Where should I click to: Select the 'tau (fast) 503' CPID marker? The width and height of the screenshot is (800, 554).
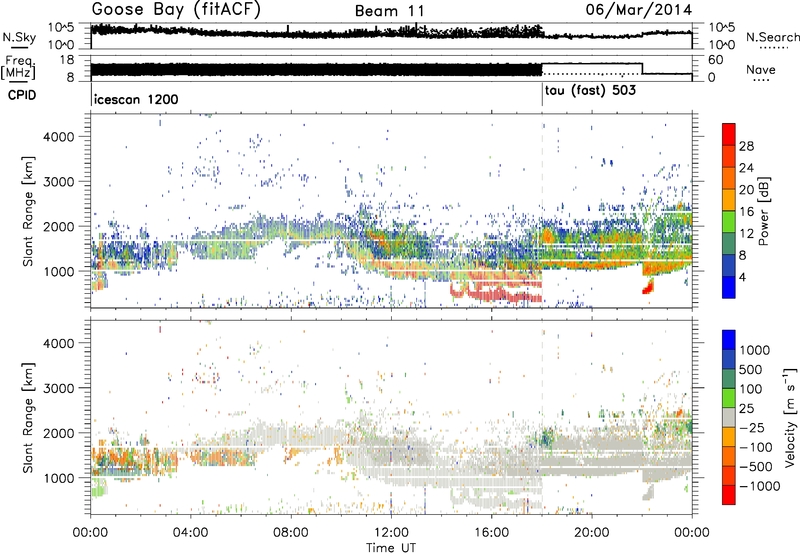coord(590,91)
